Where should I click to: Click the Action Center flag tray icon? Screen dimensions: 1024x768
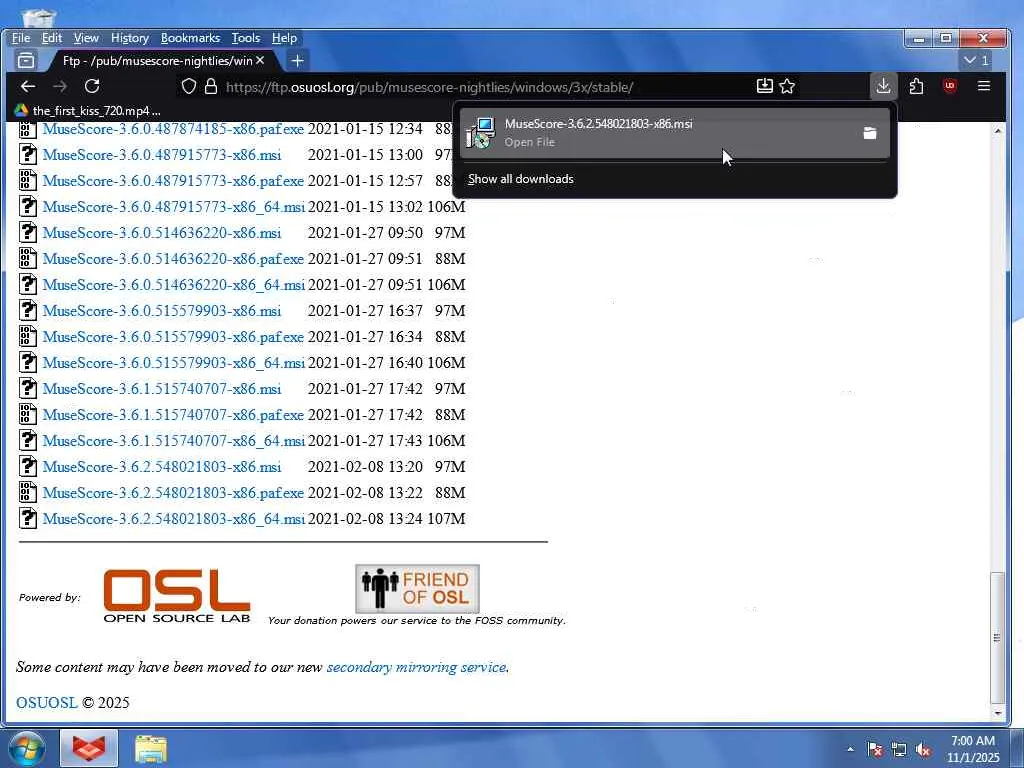[875, 750]
